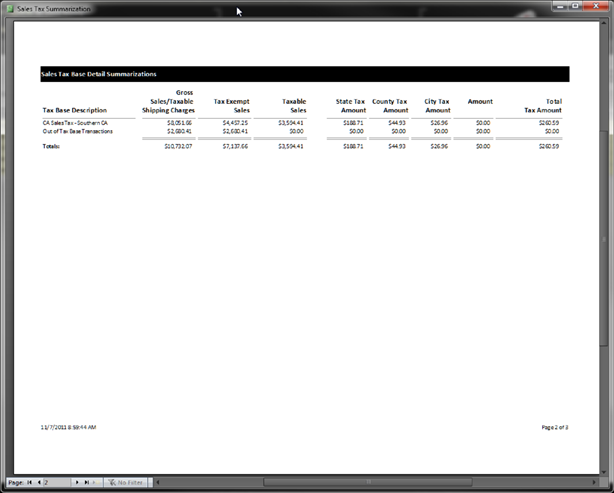The image size is (614, 493).
Task: Click the horizontal scrollbar left arrow
Action: [158, 482]
